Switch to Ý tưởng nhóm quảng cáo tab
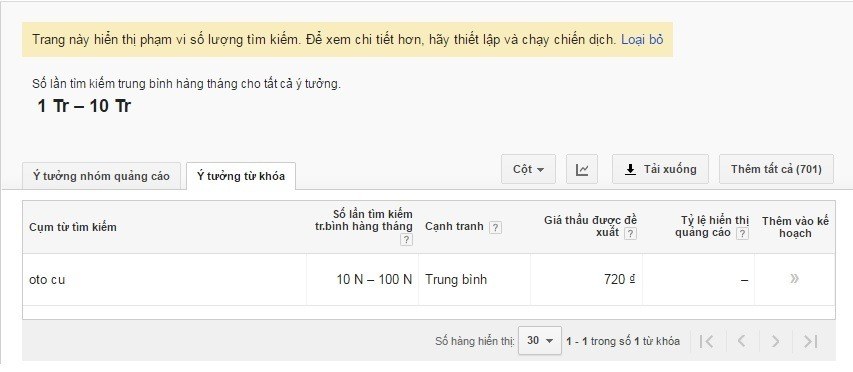 (x=101, y=176)
